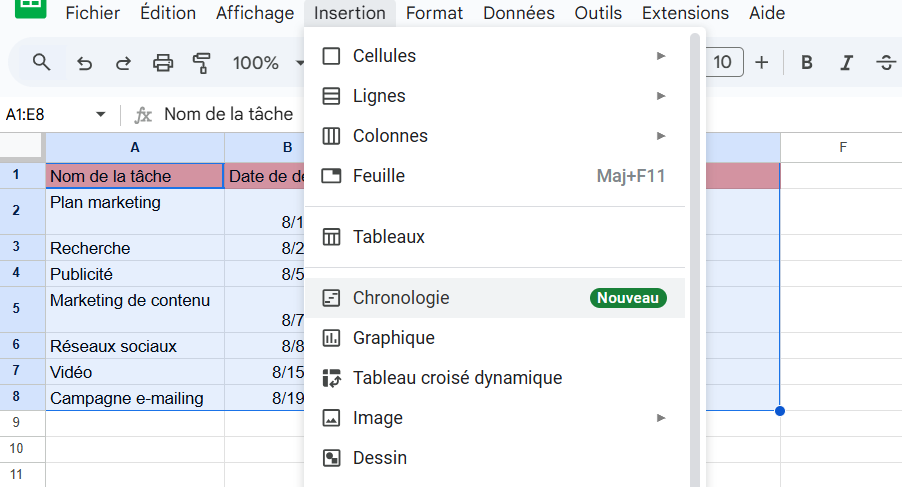This screenshot has height=487, width=902.
Task: Open the name box dropdown arrow
Action: point(101,114)
